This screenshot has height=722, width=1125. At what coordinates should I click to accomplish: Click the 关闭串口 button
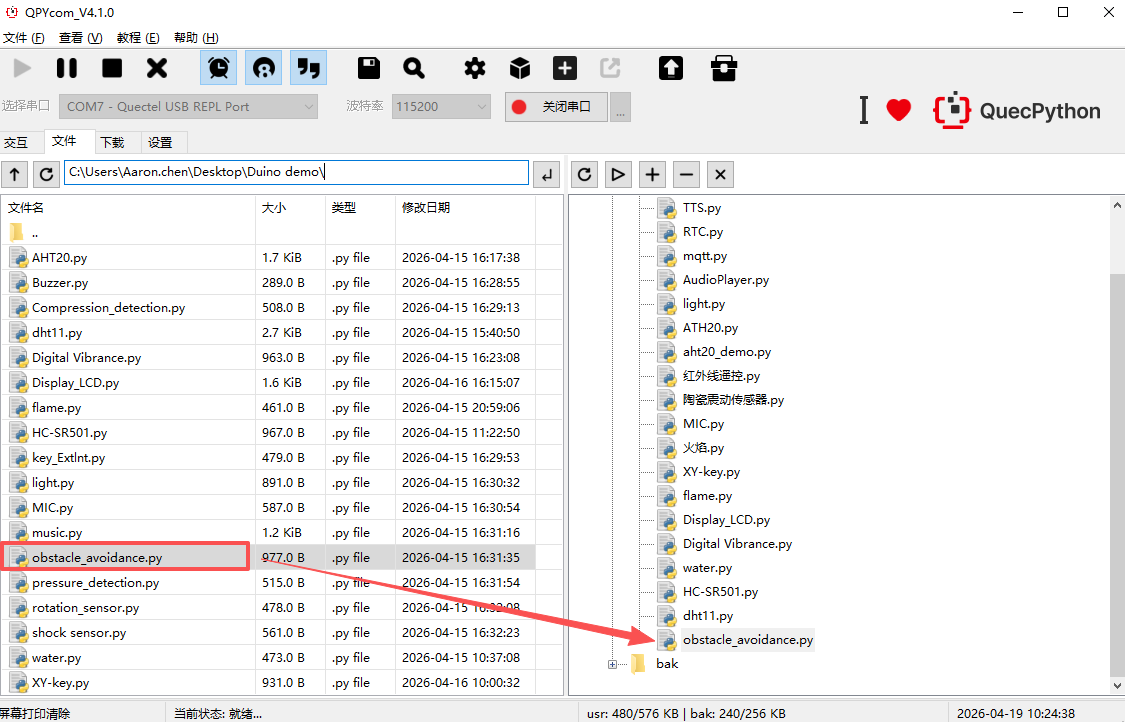[x=556, y=106]
